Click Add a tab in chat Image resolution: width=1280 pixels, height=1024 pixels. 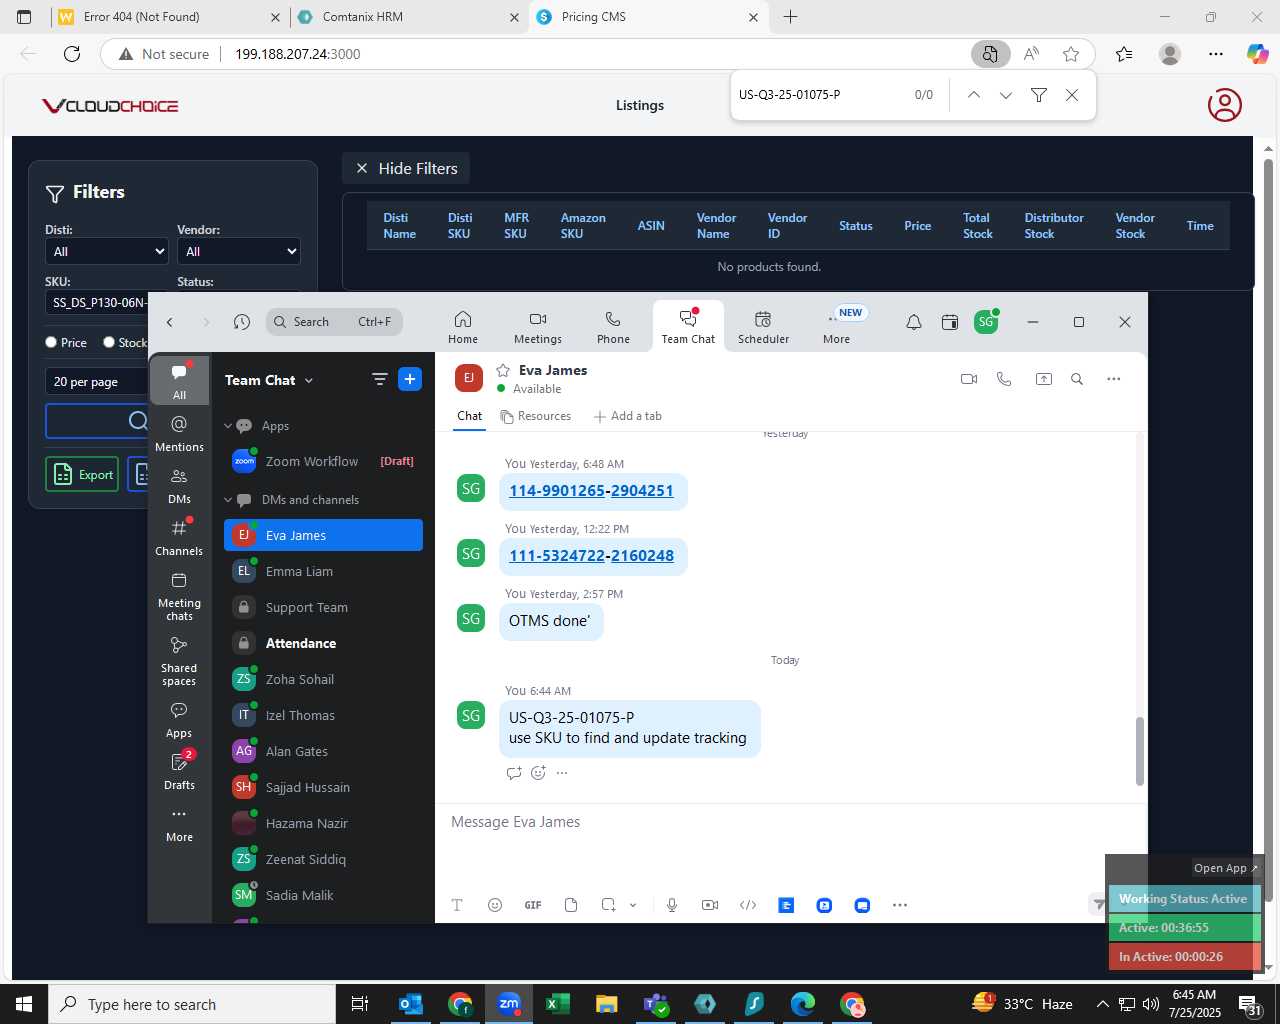[x=628, y=416]
